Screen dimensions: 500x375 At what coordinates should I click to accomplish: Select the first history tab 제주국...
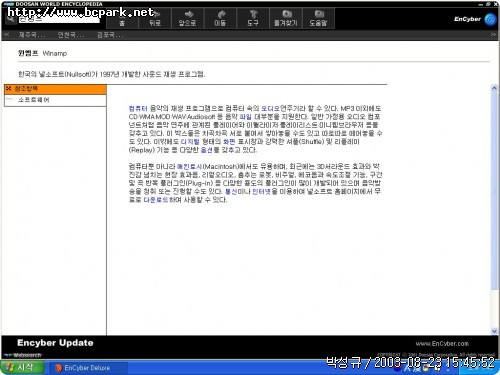[32, 35]
